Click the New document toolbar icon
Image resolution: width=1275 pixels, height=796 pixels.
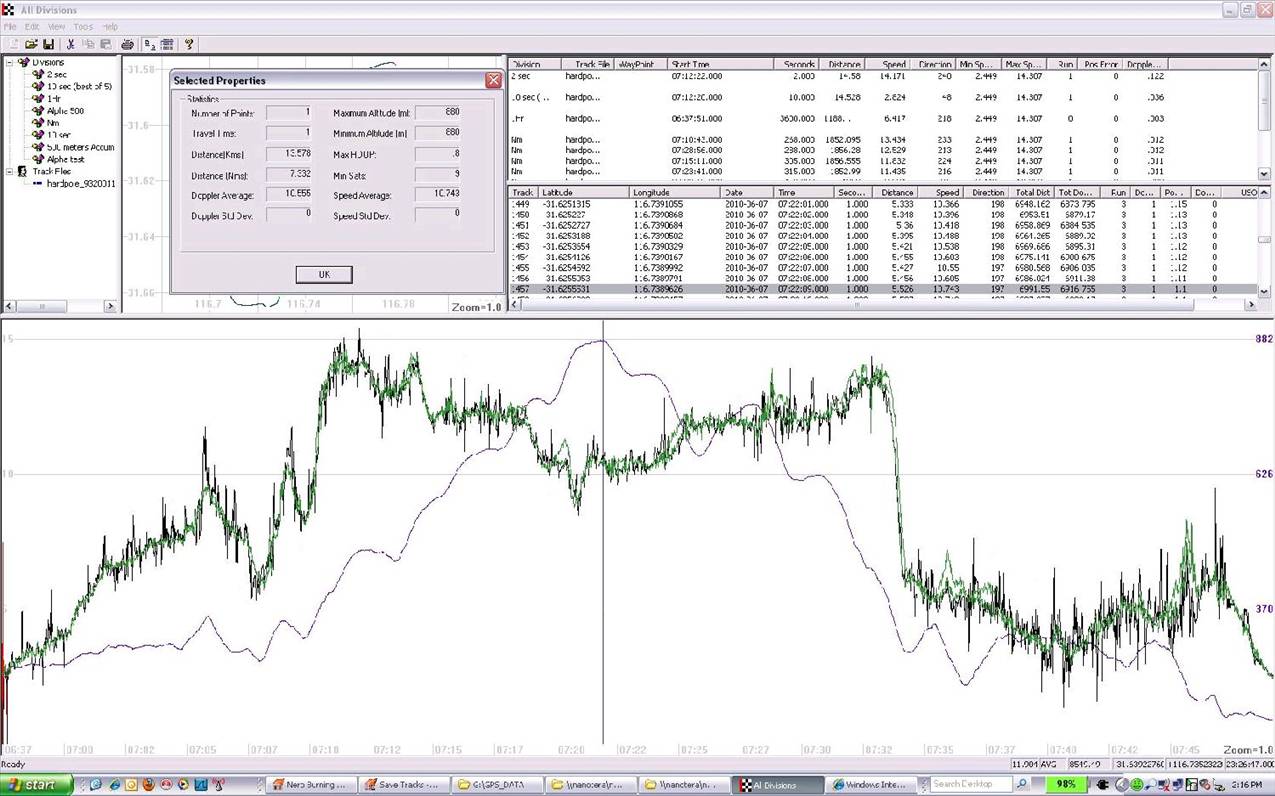[15, 44]
